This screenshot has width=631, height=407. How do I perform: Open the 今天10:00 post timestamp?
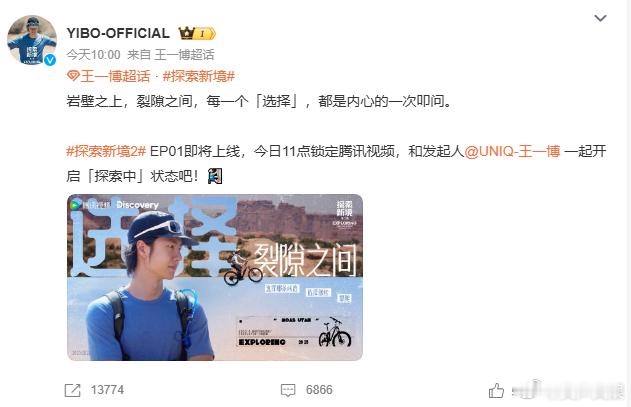coord(93,55)
